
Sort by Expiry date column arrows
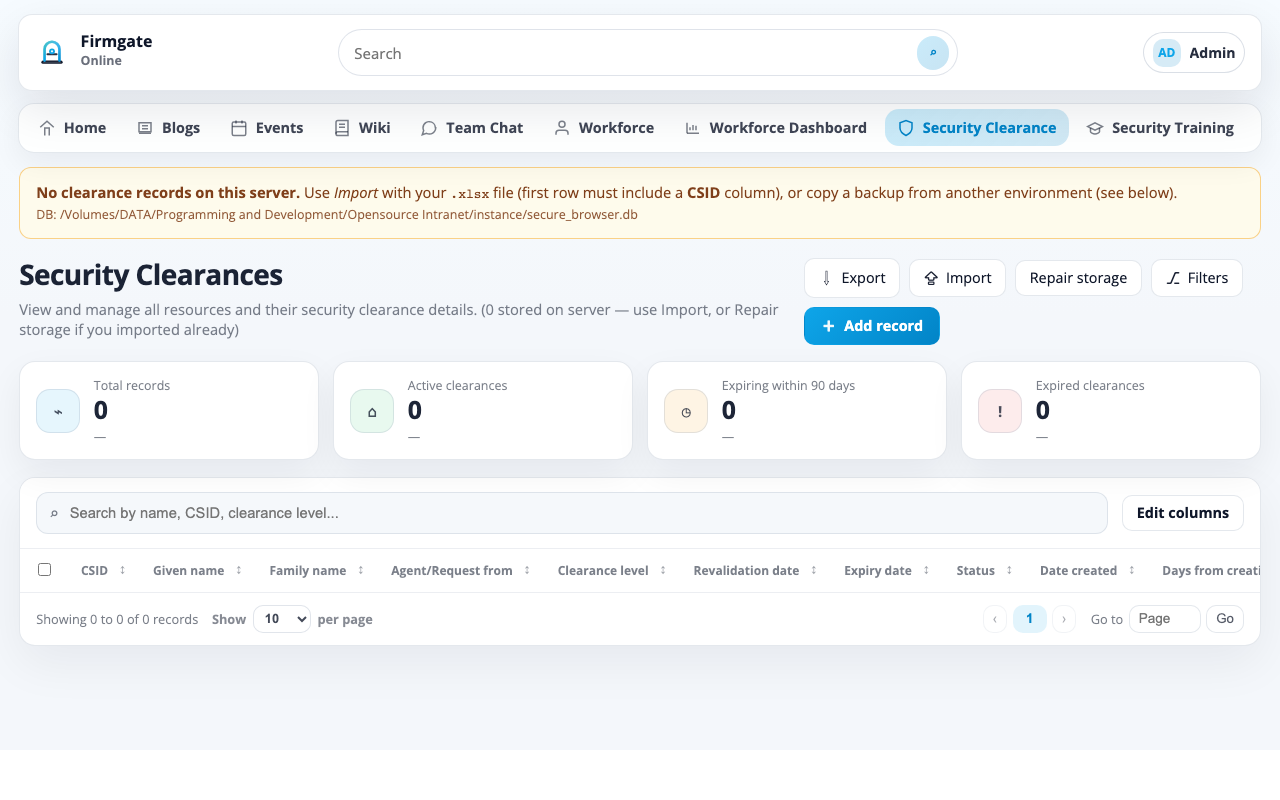(x=926, y=570)
